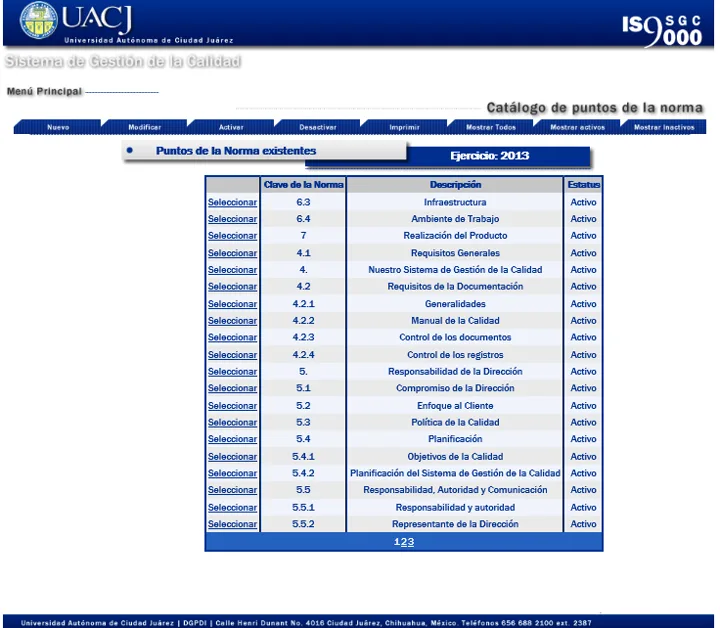Select the row for norm 6.3 Infraestructura
Viewport: 720px width, 628px height.
232,202
